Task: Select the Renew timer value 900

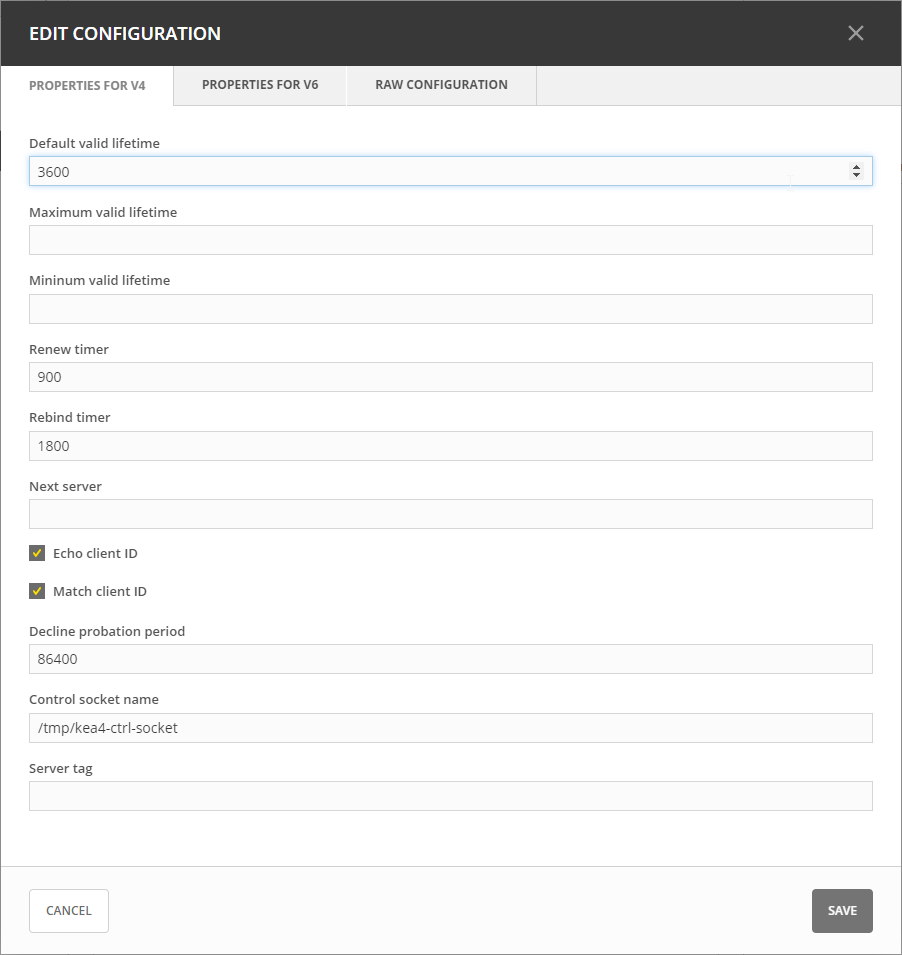Action: pyautogui.click(x=450, y=377)
